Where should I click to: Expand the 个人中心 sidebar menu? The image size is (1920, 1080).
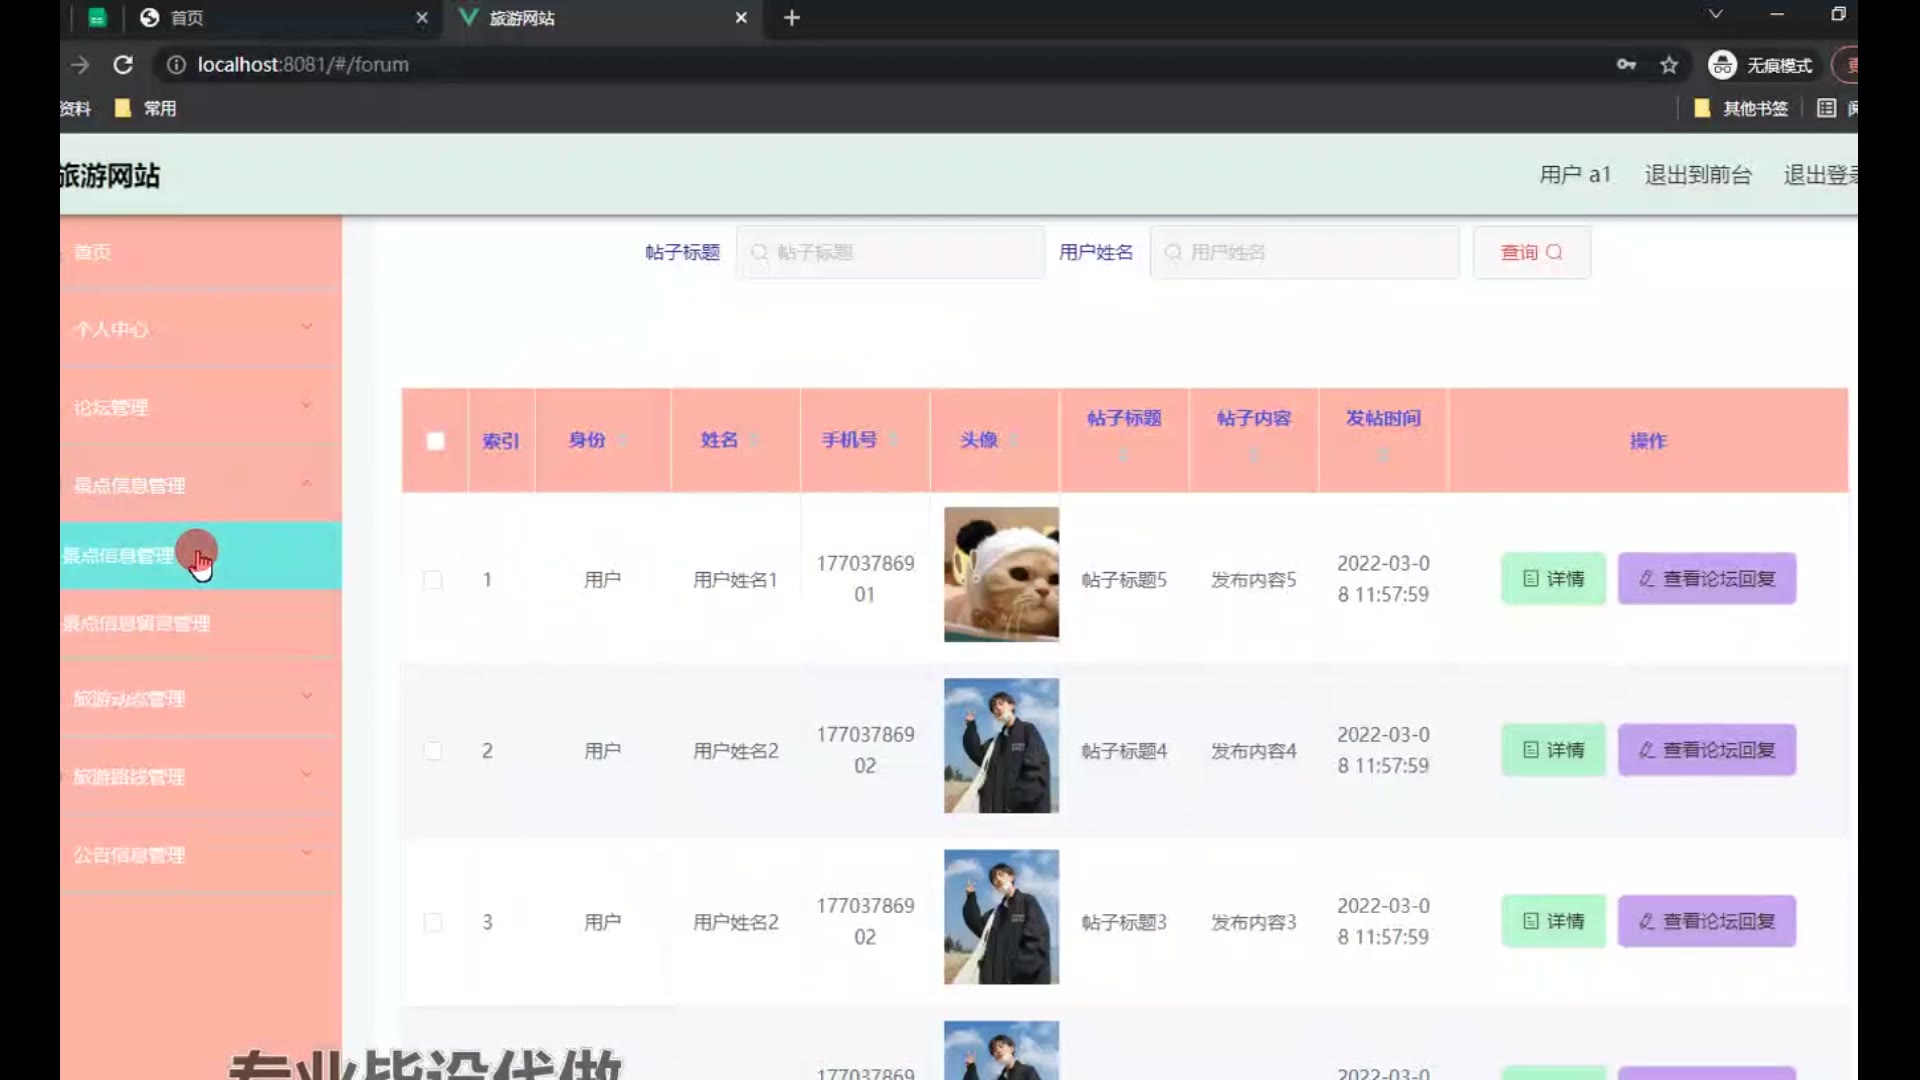(200, 329)
